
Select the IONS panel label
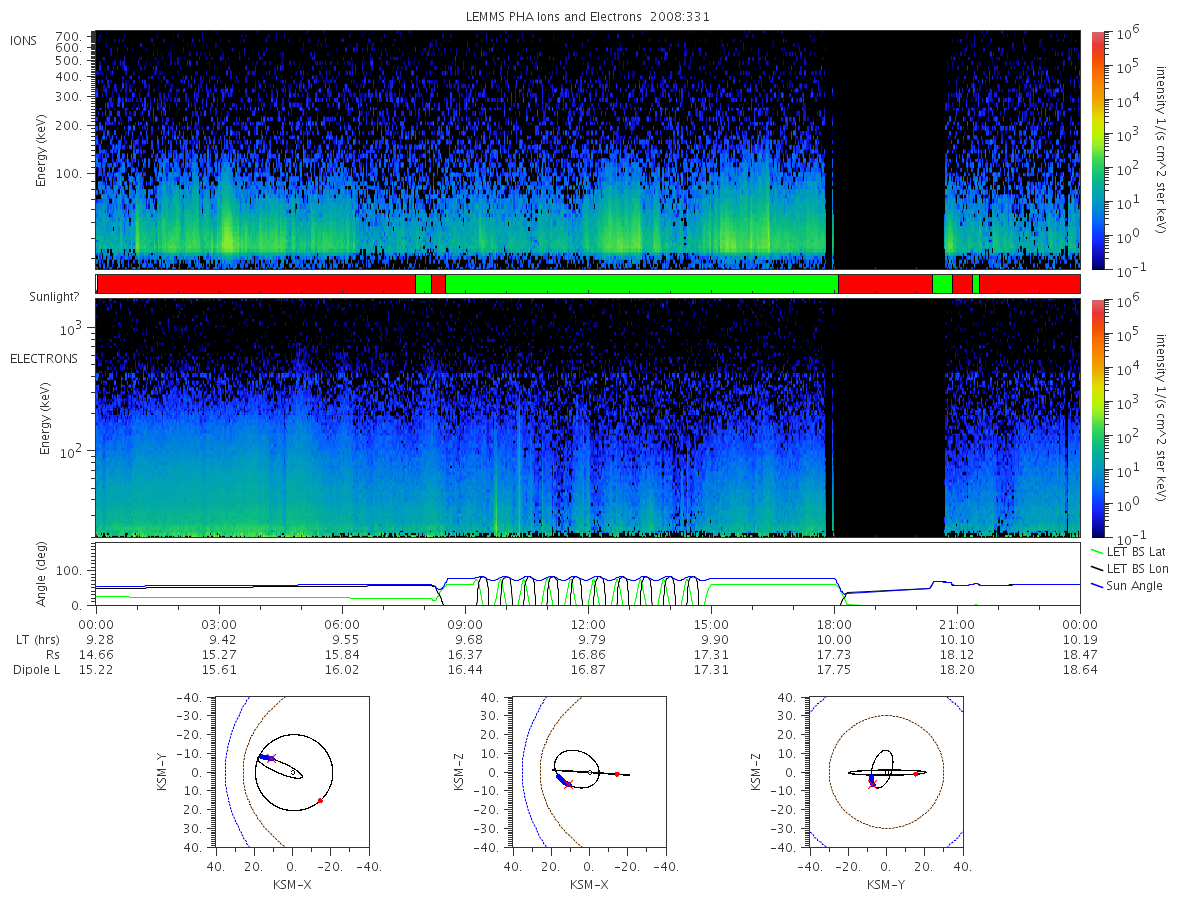tap(23, 40)
